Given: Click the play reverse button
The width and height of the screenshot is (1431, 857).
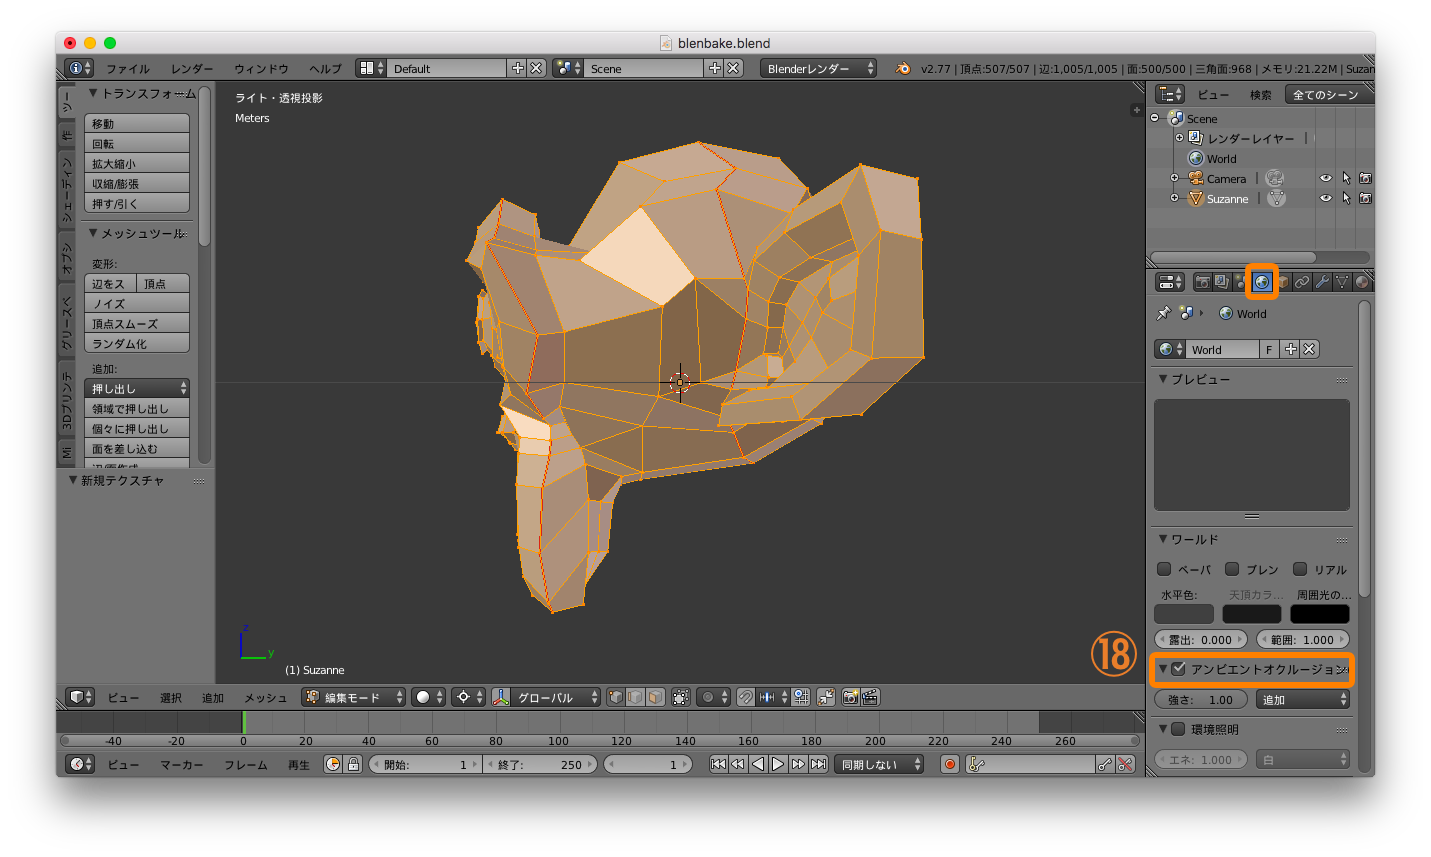Looking at the screenshot, I should (x=757, y=764).
